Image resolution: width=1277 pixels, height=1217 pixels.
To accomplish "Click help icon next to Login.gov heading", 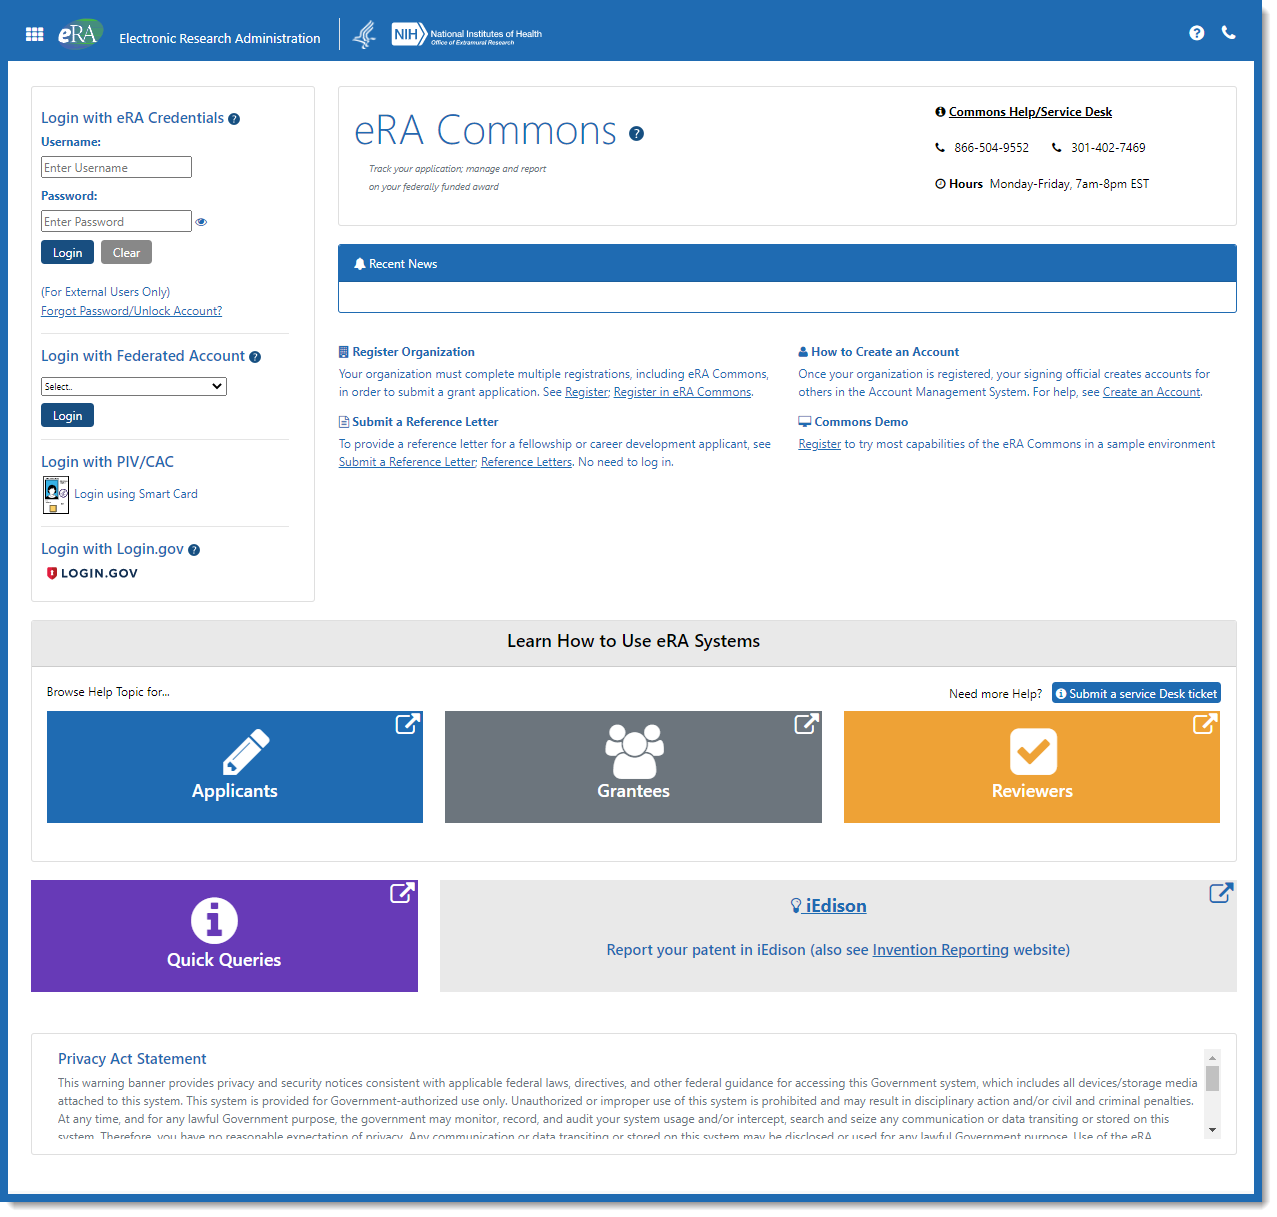I will click(194, 550).
